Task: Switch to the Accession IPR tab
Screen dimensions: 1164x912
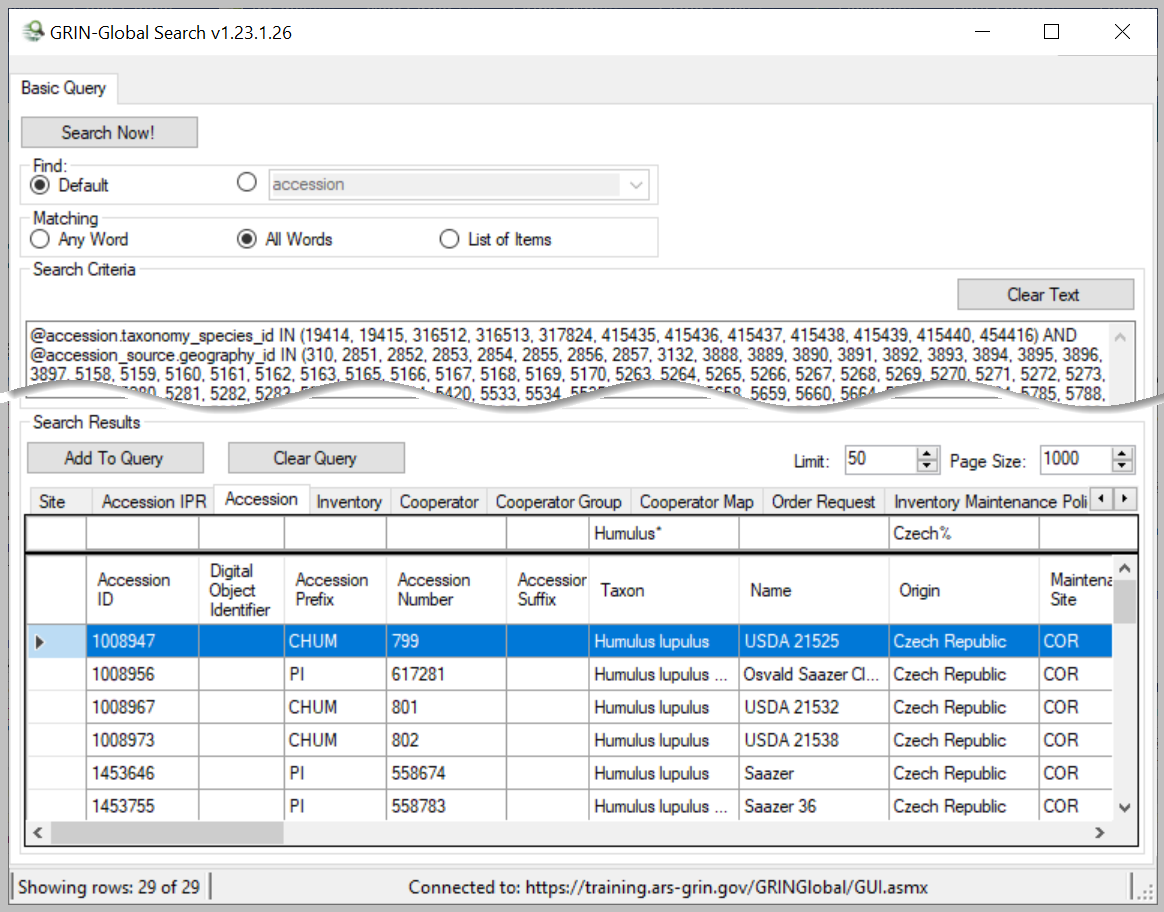Action: 154,502
